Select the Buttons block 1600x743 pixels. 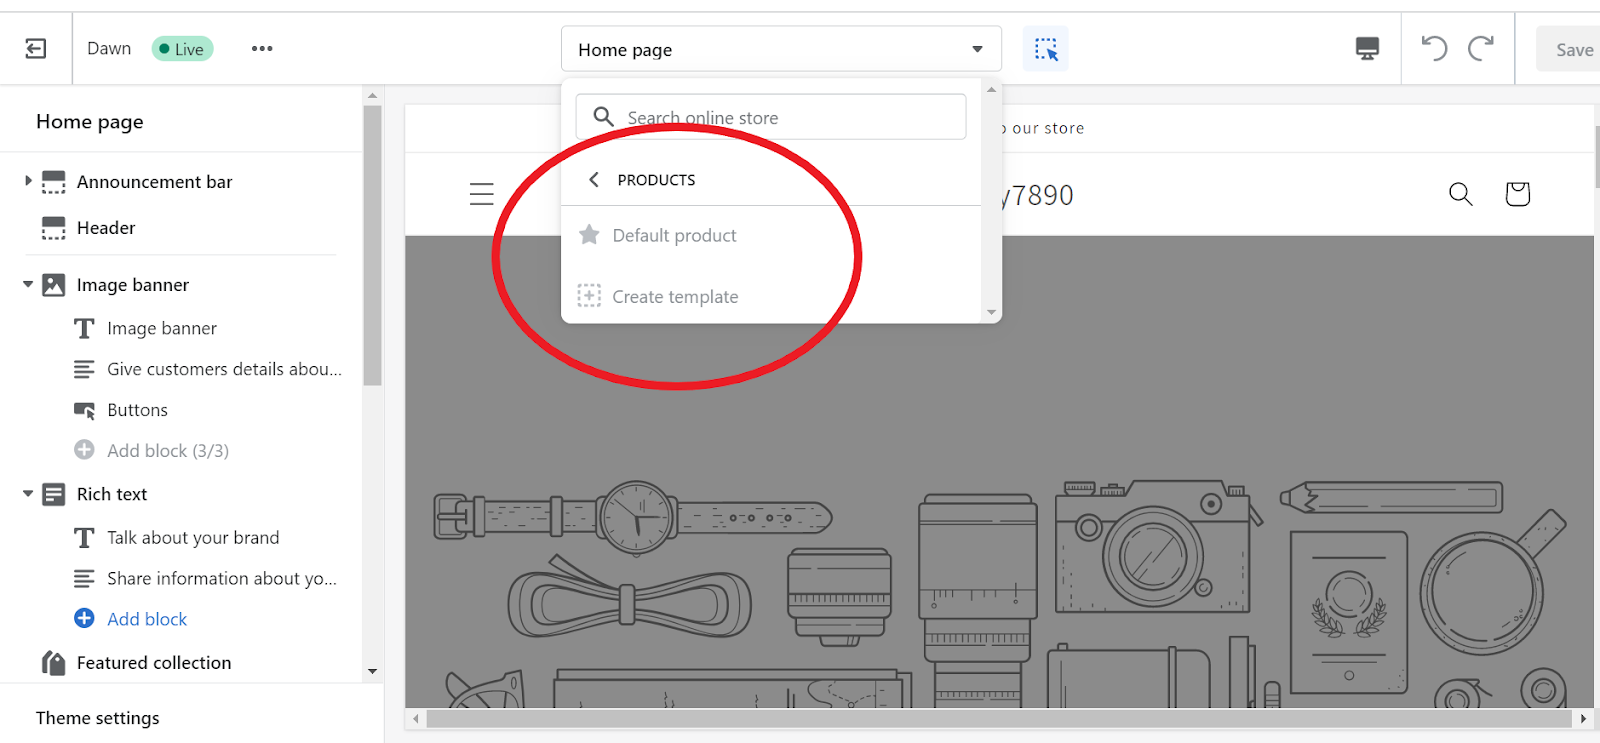[x=137, y=410]
